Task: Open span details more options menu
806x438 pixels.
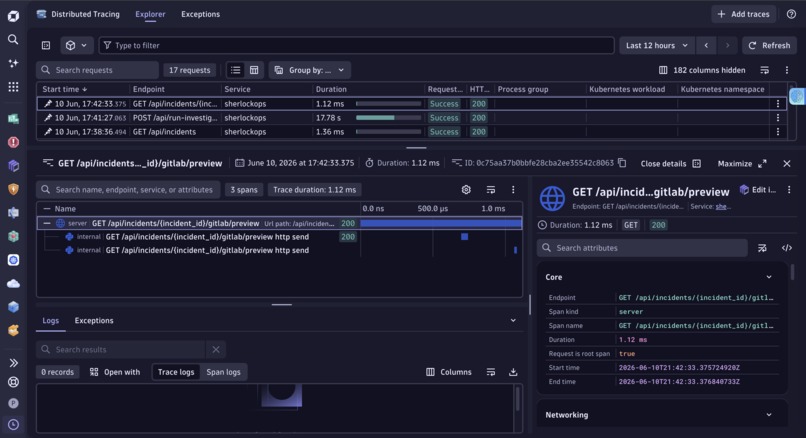Action: tap(789, 190)
